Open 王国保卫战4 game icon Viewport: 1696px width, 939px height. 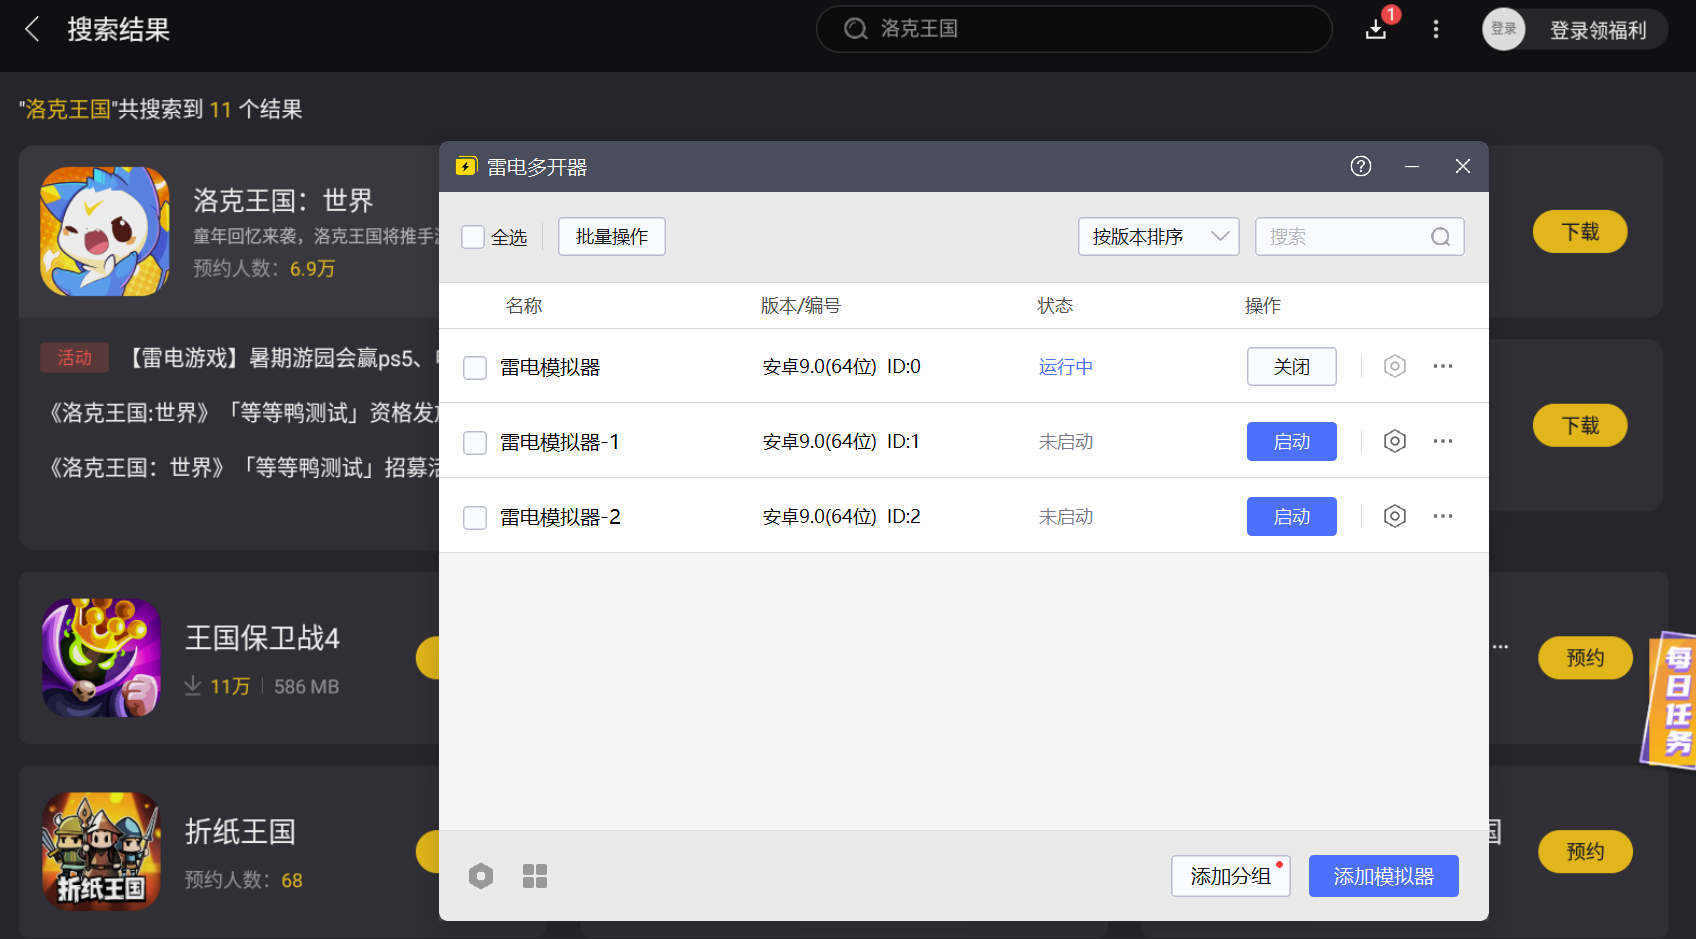[x=101, y=658]
